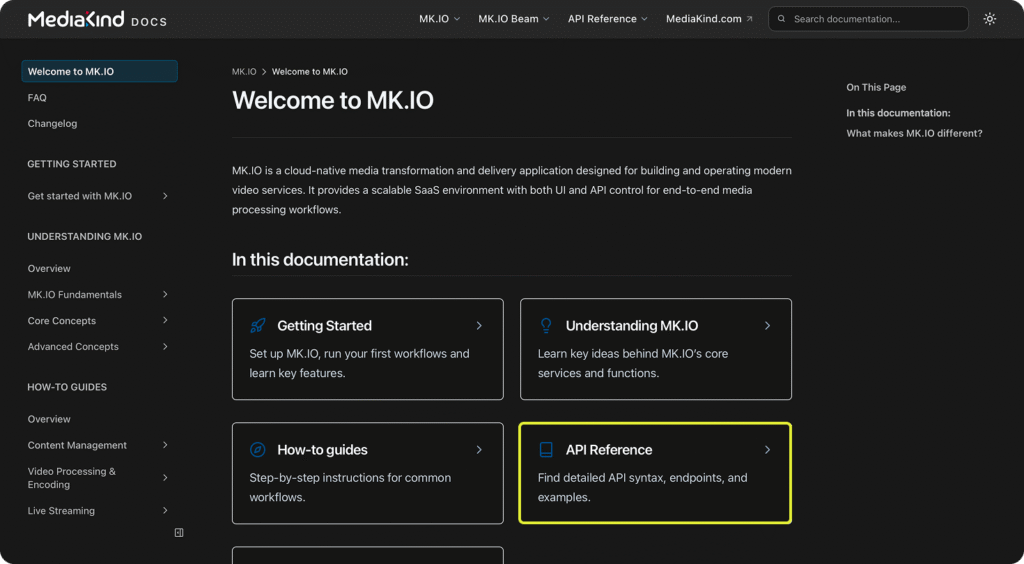Image resolution: width=1024 pixels, height=564 pixels.
Task: Jump to What makes MK.IO different section
Action: click(914, 133)
